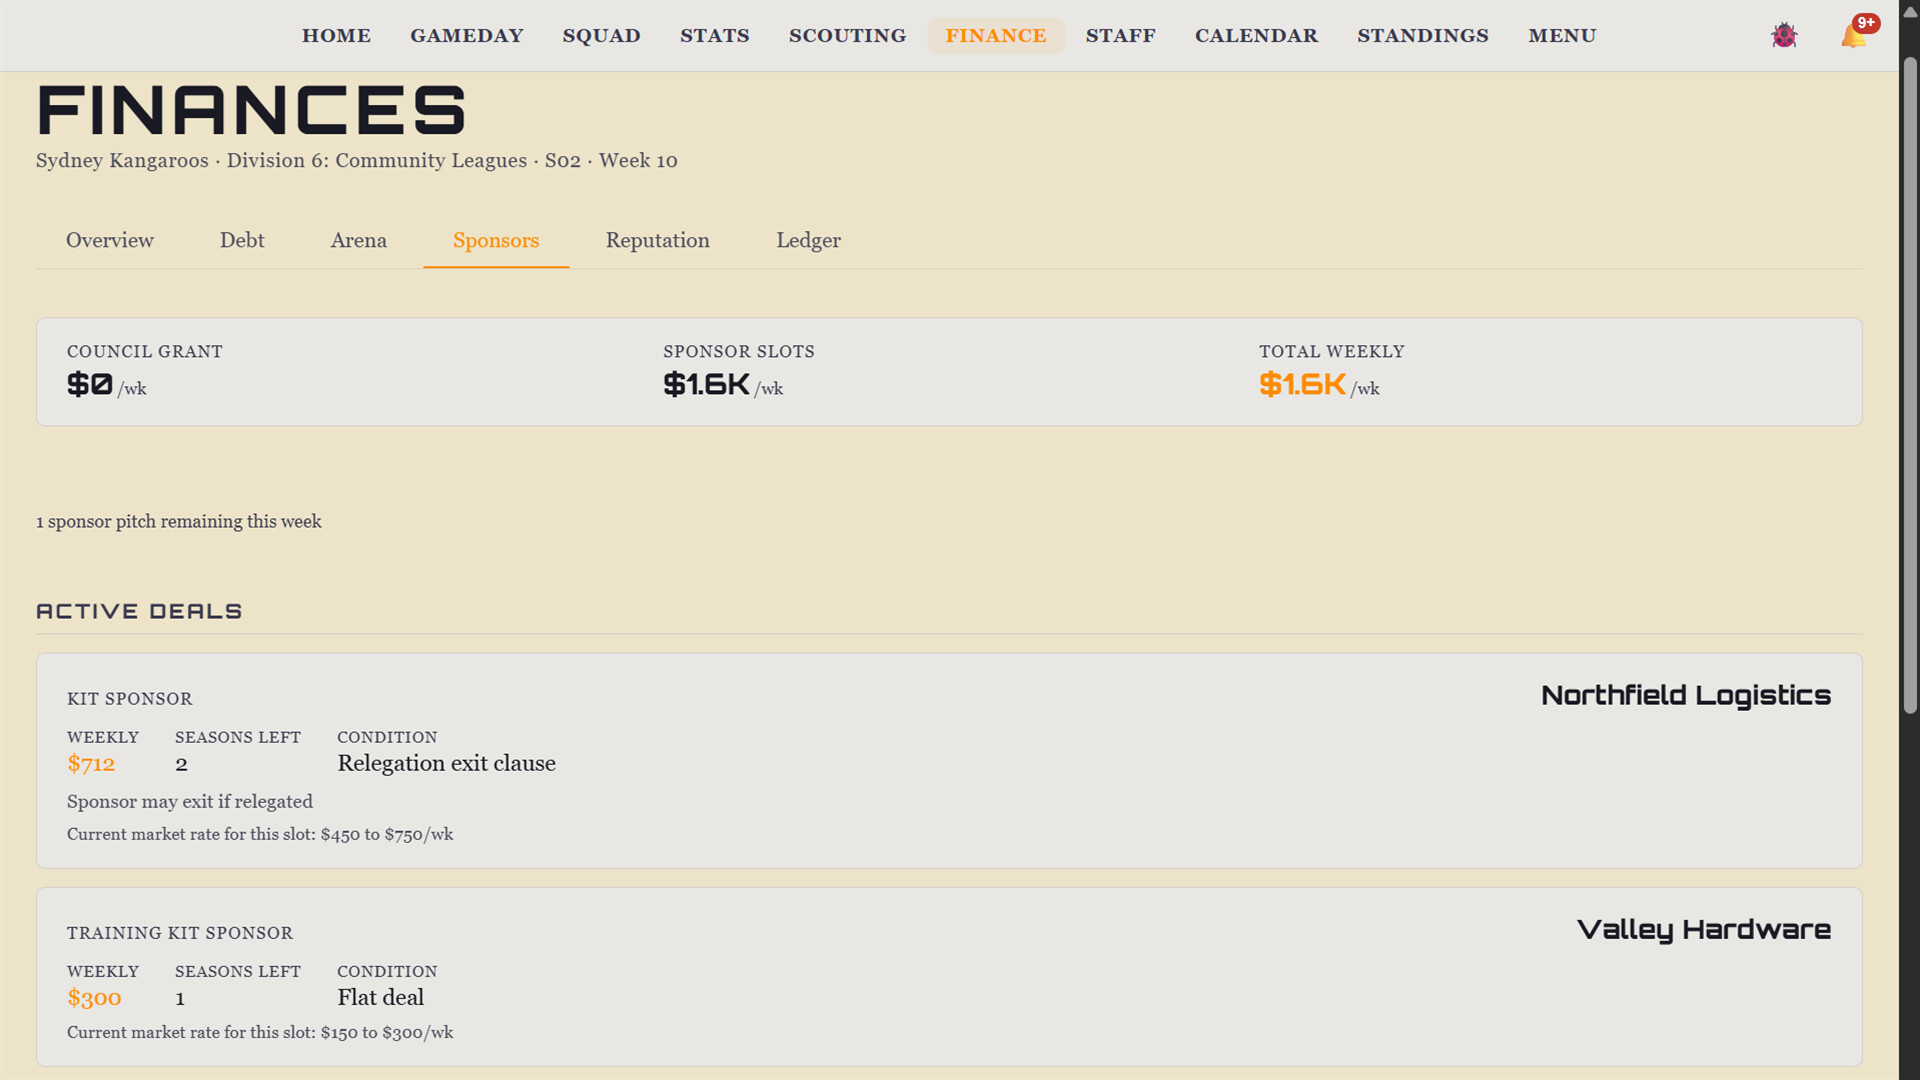Screen dimensions: 1920x1080
Task: Open the bug report ladybug icon
Action: 1784,36
